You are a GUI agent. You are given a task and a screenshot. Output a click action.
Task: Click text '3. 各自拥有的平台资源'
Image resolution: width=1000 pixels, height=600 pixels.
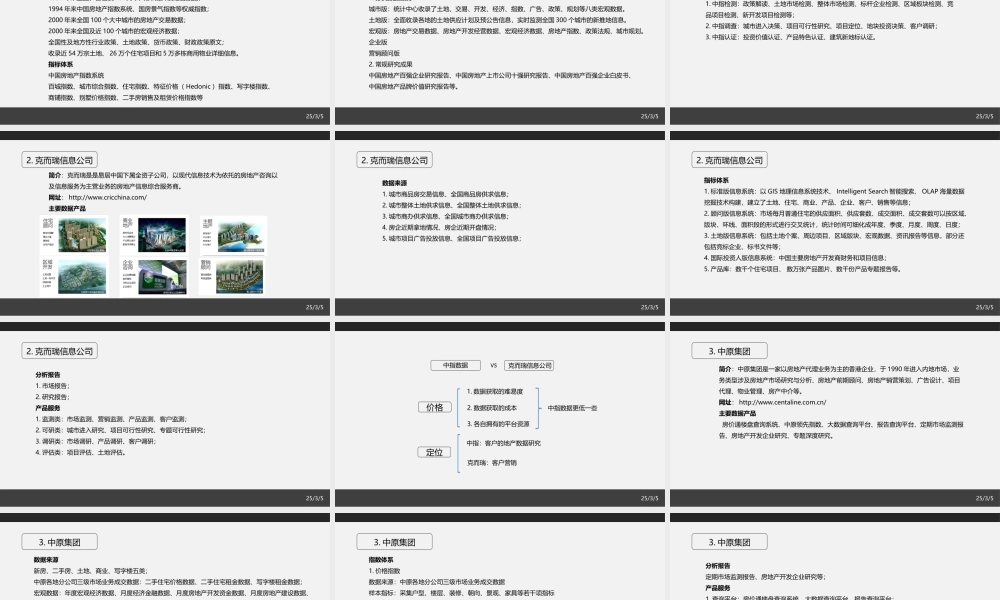coord(498,424)
